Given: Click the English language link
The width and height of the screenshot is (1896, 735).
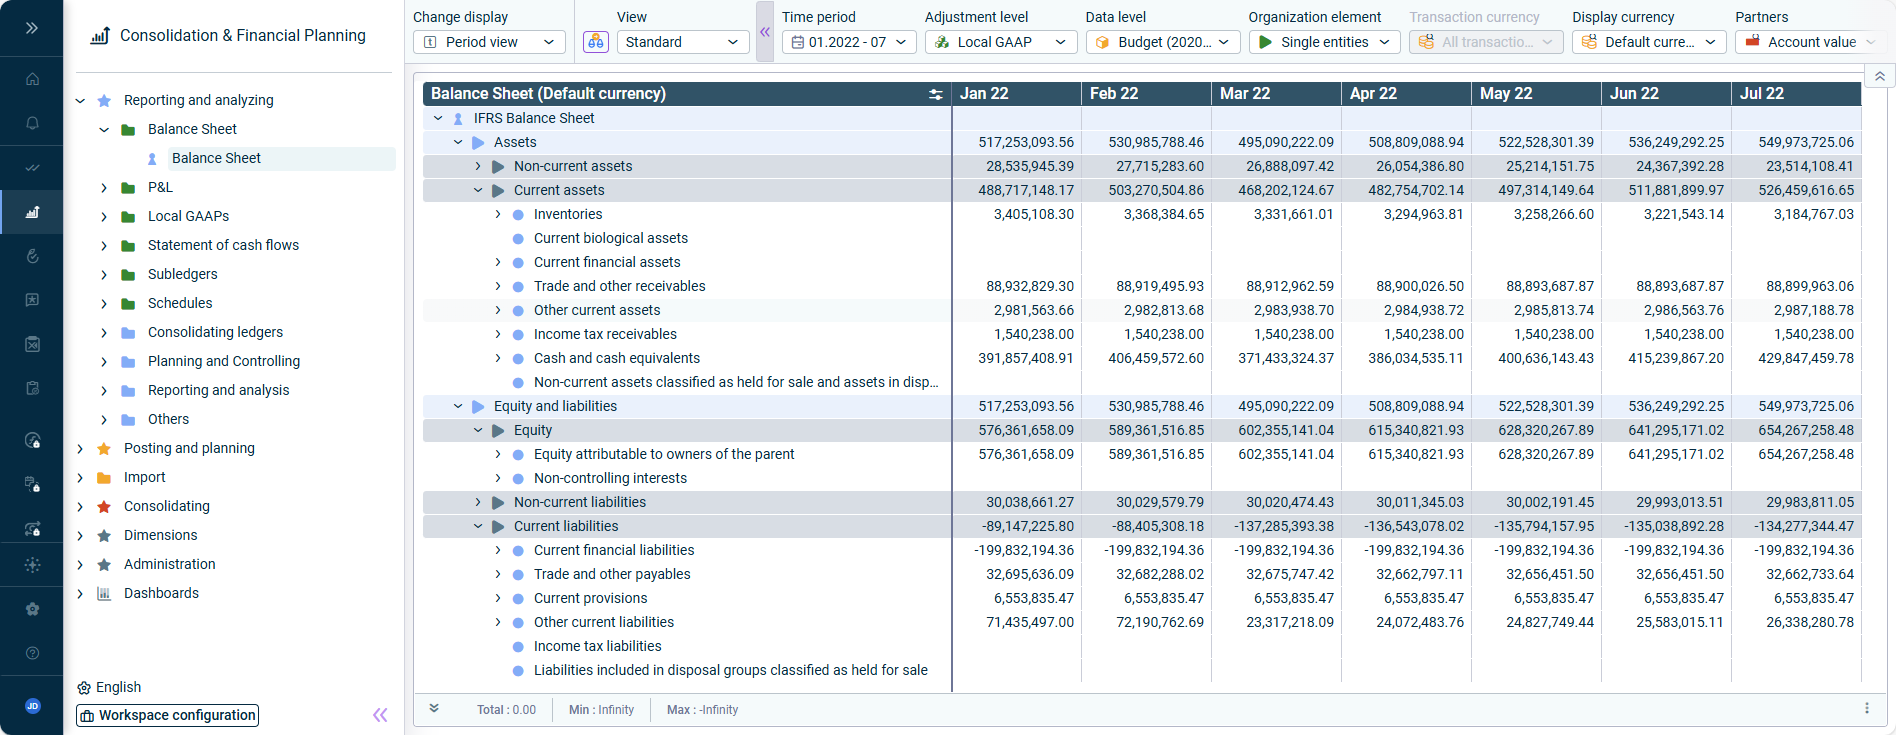Looking at the screenshot, I should click(118, 687).
